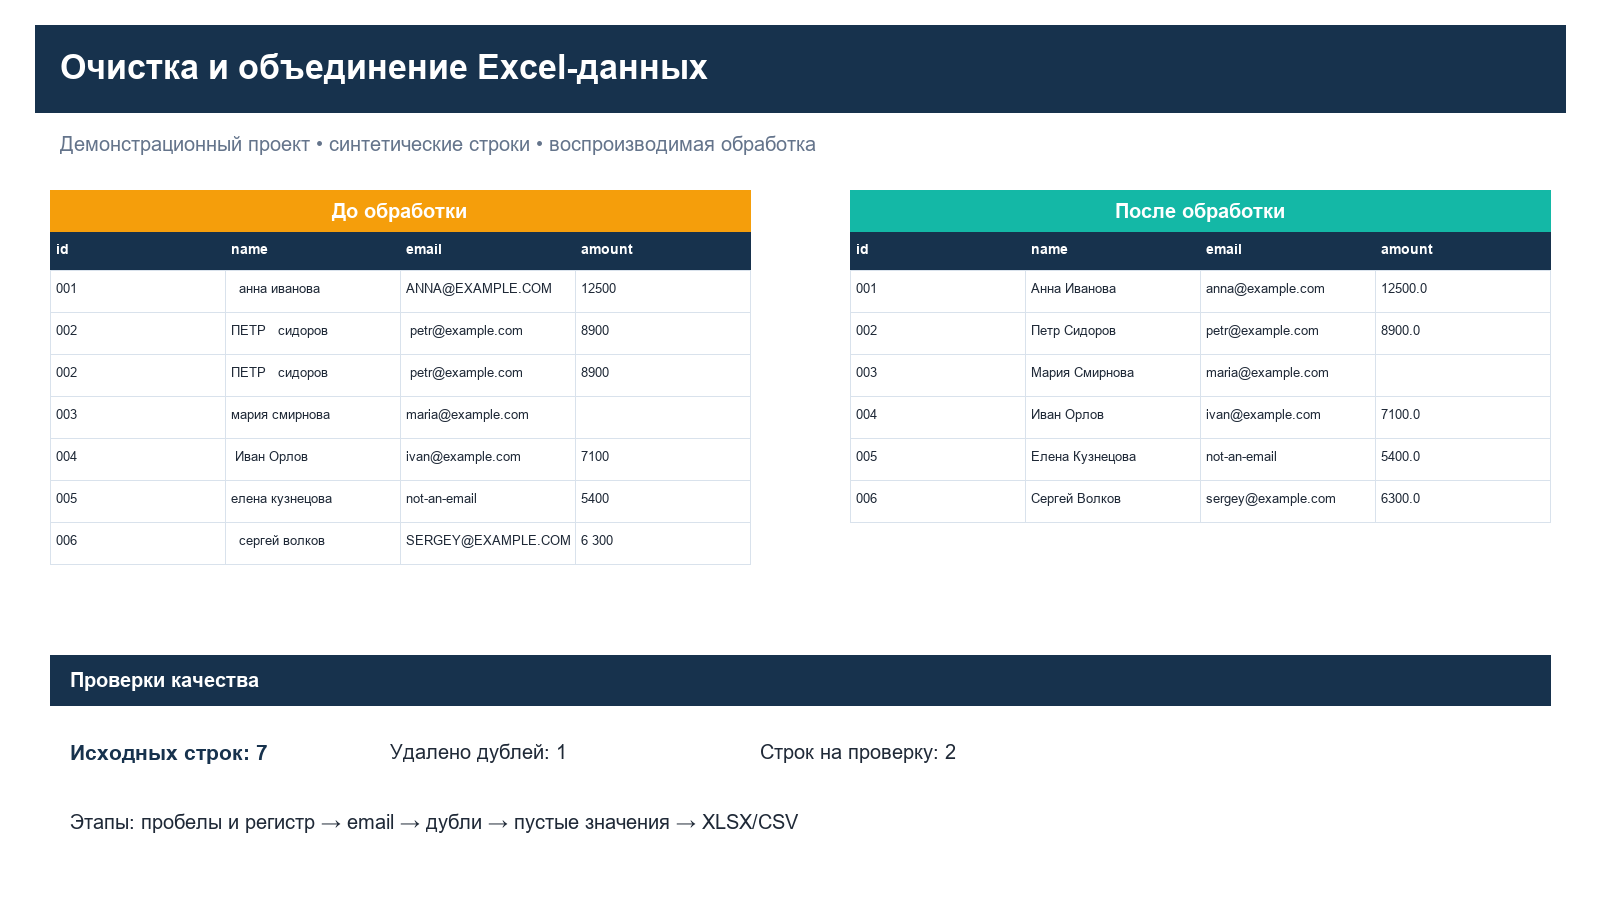This screenshot has width=1600, height=900.
Task: Select the amount cell "7100.0"
Action: coord(1463,417)
